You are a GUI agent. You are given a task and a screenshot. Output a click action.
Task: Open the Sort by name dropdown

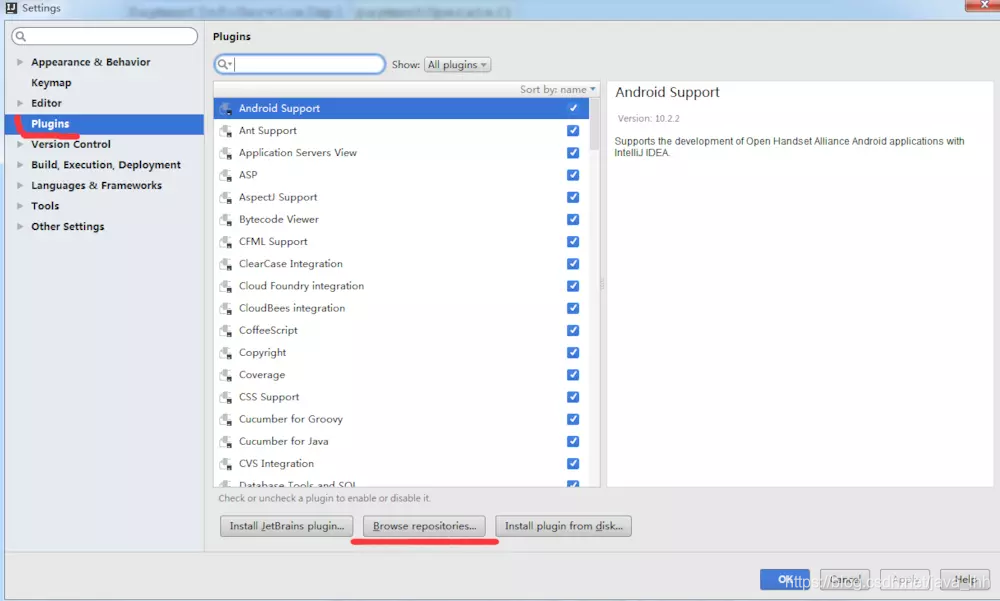[x=557, y=89]
